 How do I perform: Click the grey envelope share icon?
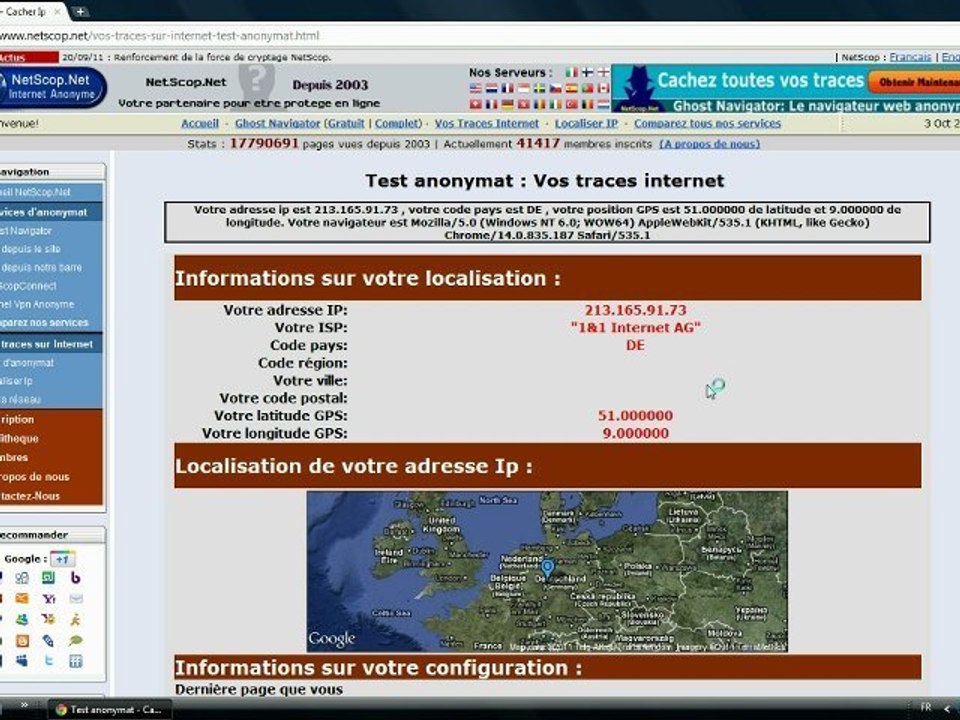[76, 598]
